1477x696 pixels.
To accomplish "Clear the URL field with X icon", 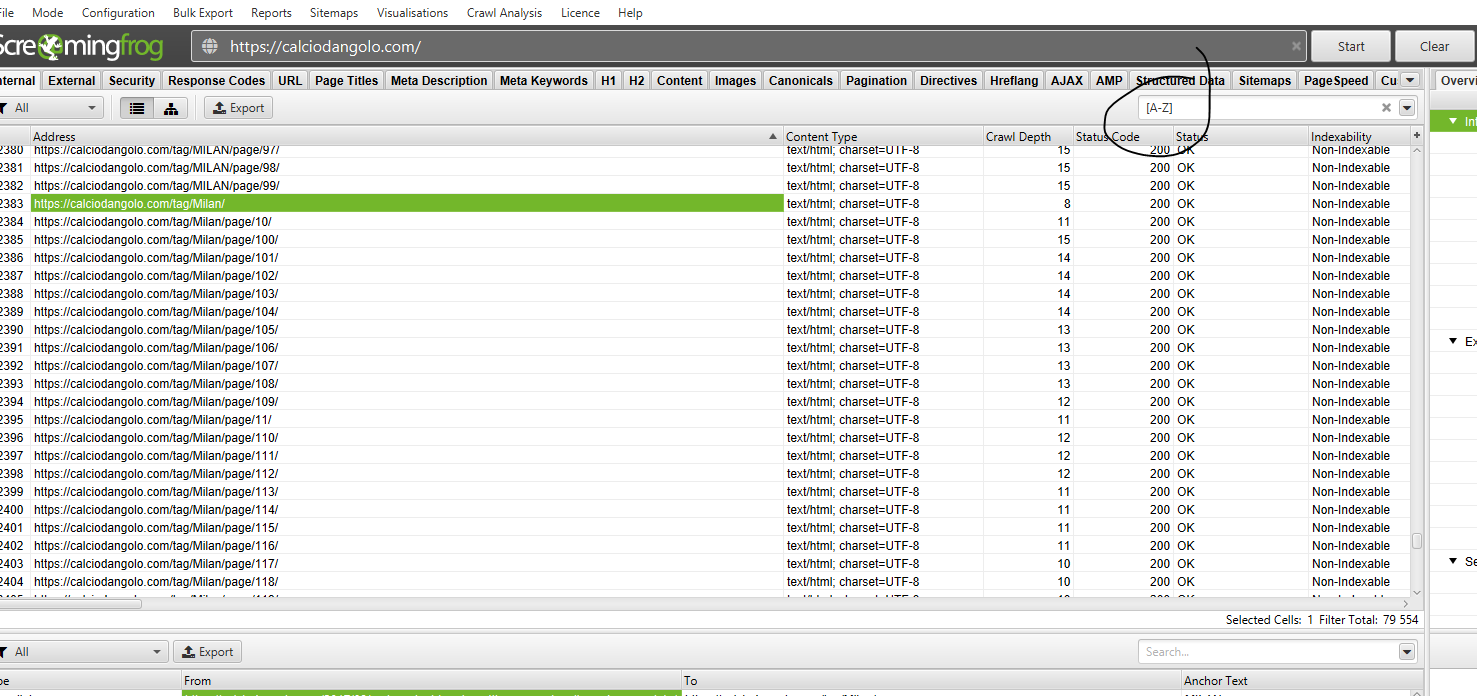I will point(1296,46).
